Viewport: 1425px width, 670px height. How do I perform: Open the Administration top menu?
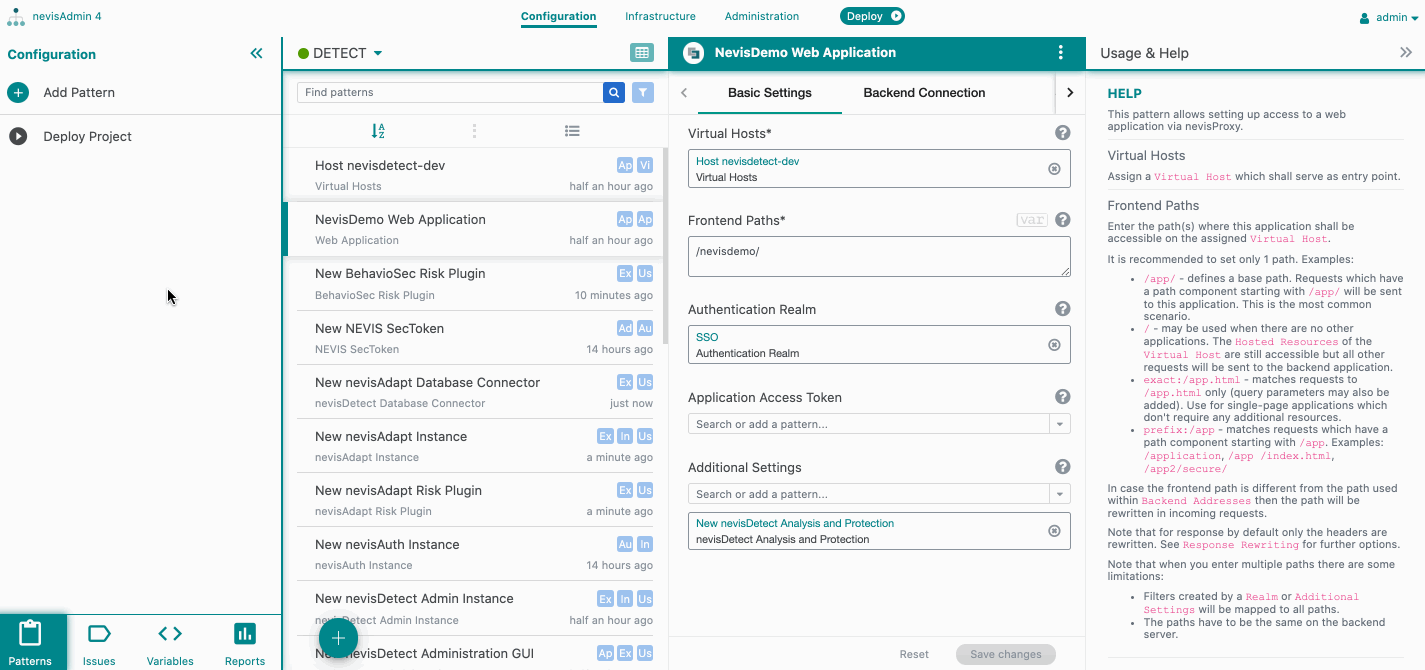pyautogui.click(x=762, y=16)
